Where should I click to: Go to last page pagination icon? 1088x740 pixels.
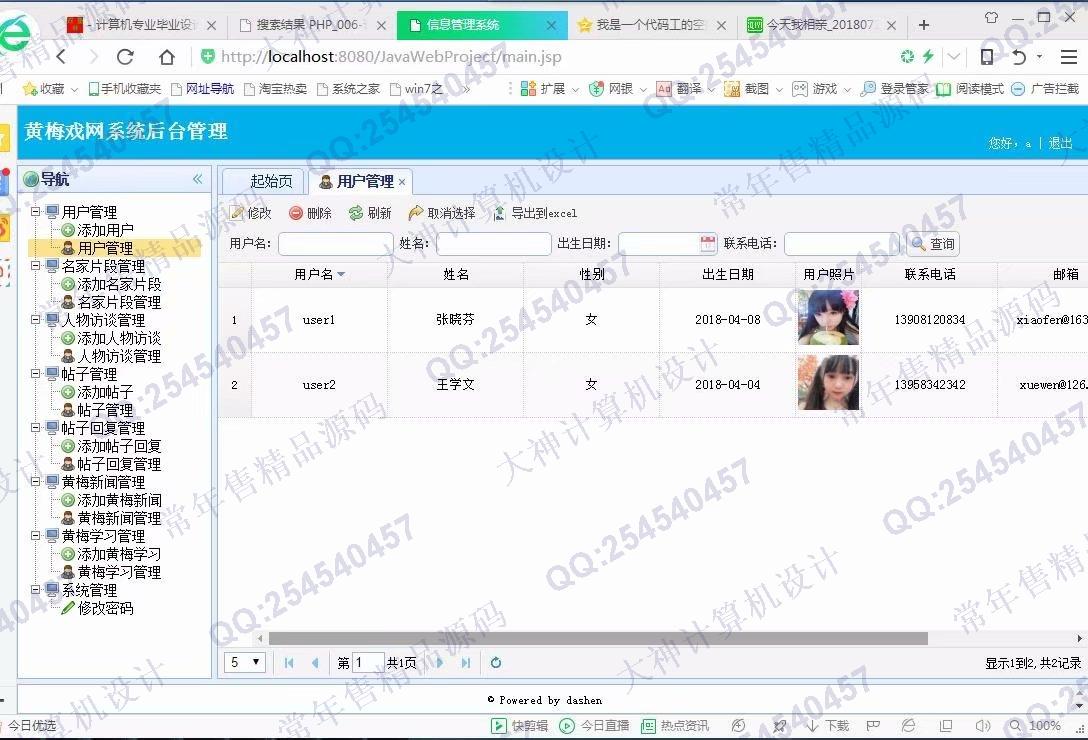coord(466,663)
